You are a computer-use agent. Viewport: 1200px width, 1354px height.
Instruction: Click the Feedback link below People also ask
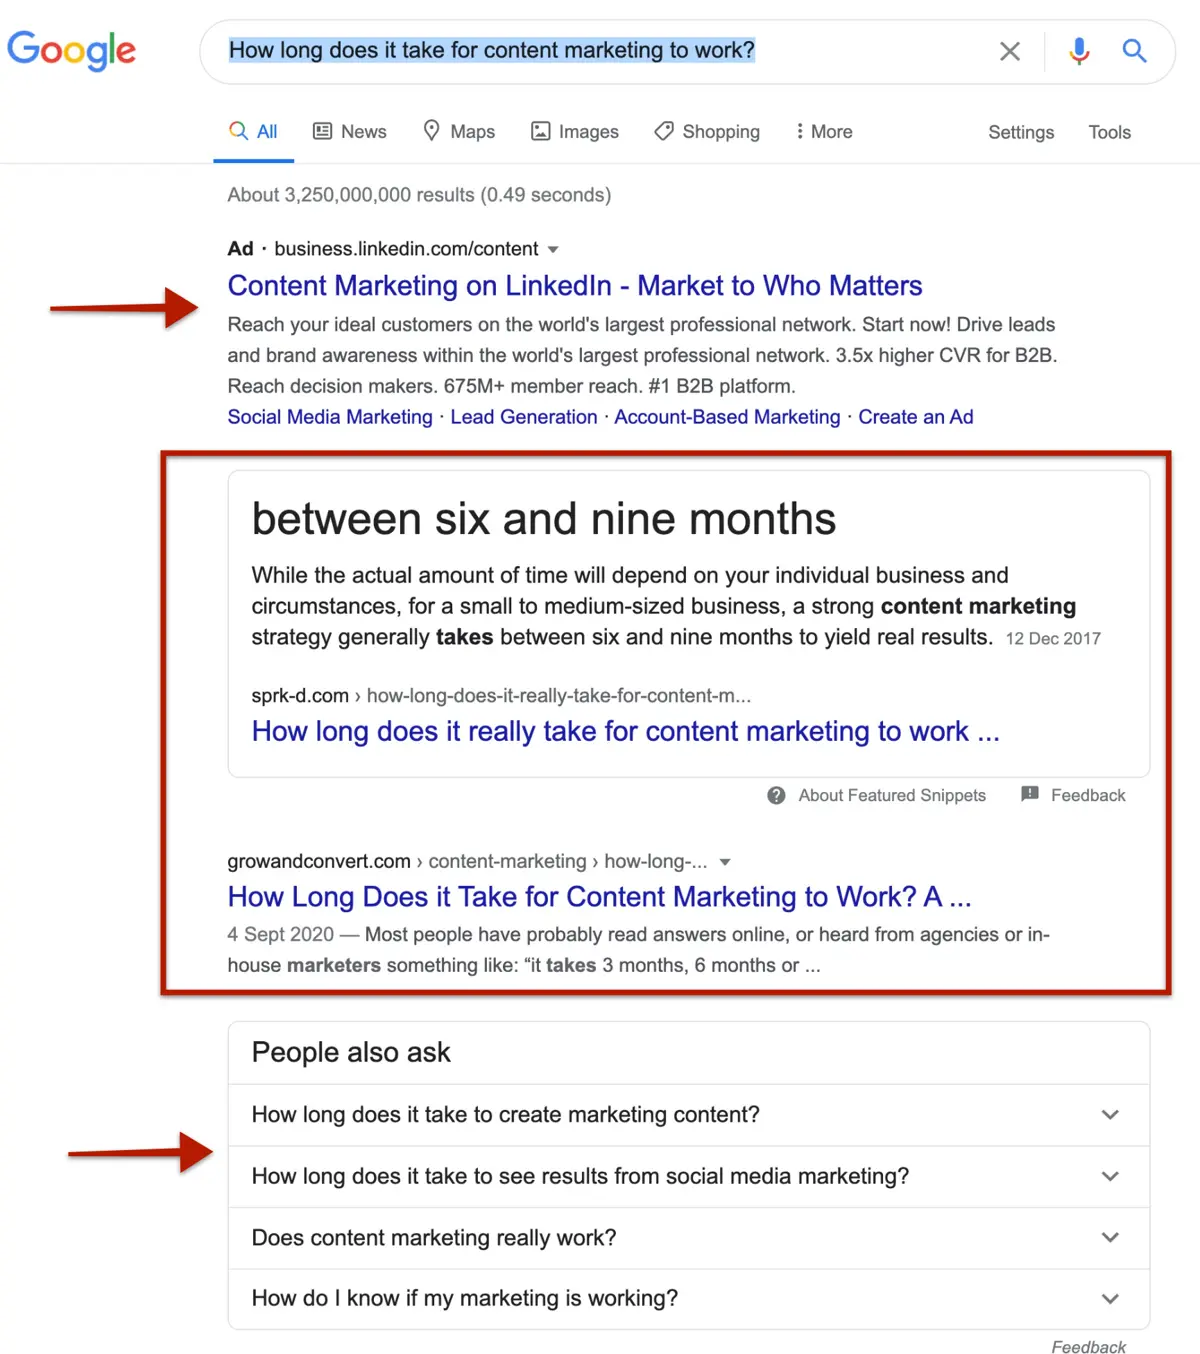pos(1088,1347)
